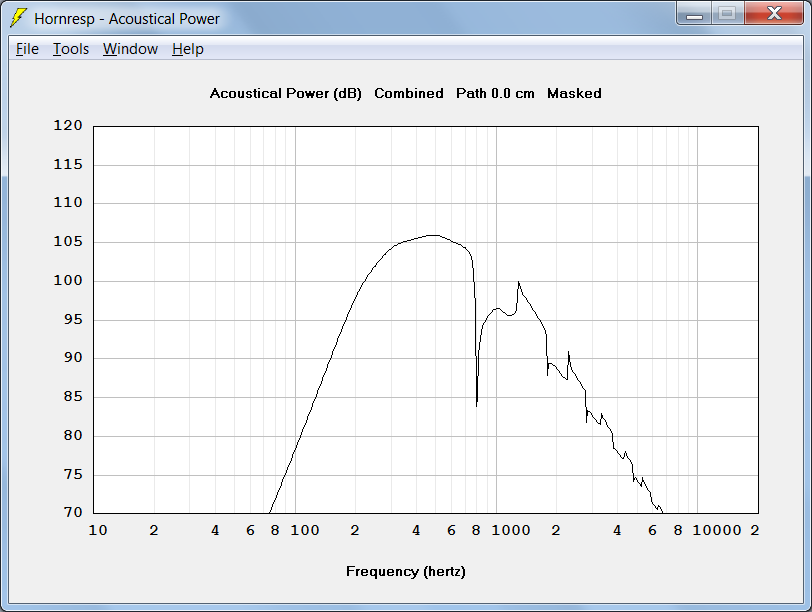Click the sharp notch bottoming out near 85 dB
812x612 pixels.
pos(476,405)
